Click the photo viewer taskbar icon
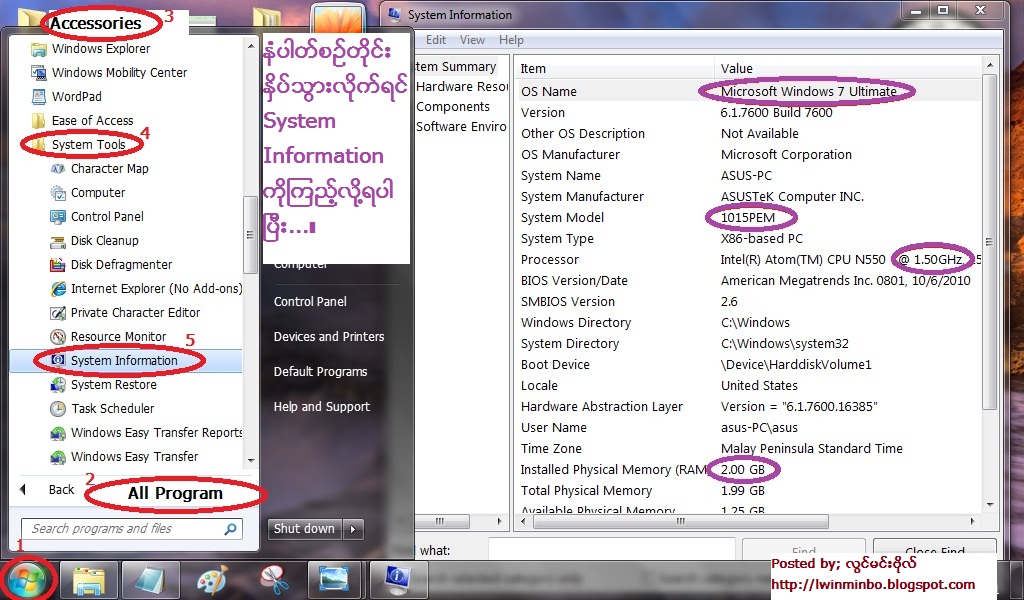The height and width of the screenshot is (600, 1024). pyautogui.click(x=334, y=580)
